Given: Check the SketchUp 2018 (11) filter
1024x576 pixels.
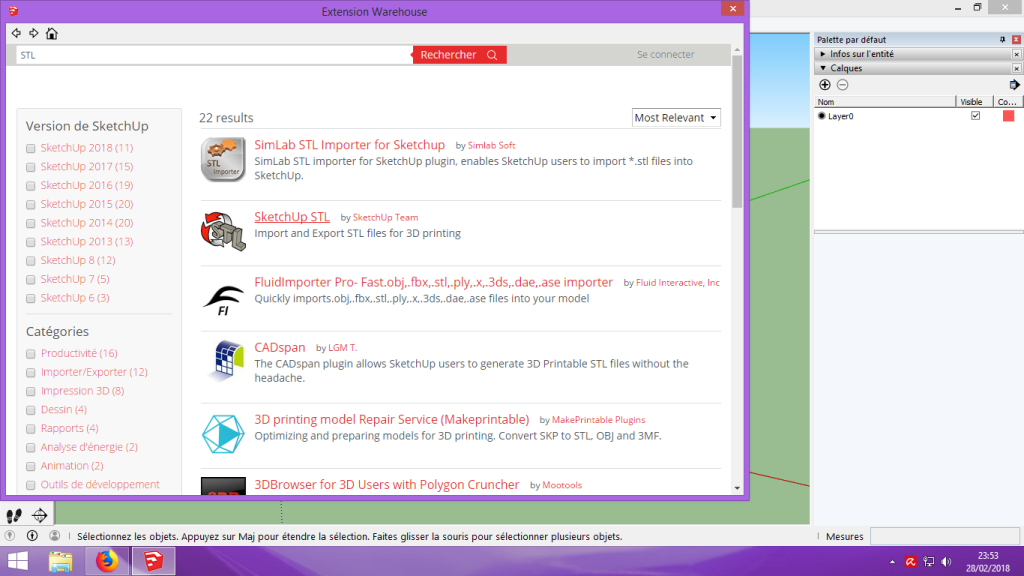Looking at the screenshot, I should click(x=31, y=149).
